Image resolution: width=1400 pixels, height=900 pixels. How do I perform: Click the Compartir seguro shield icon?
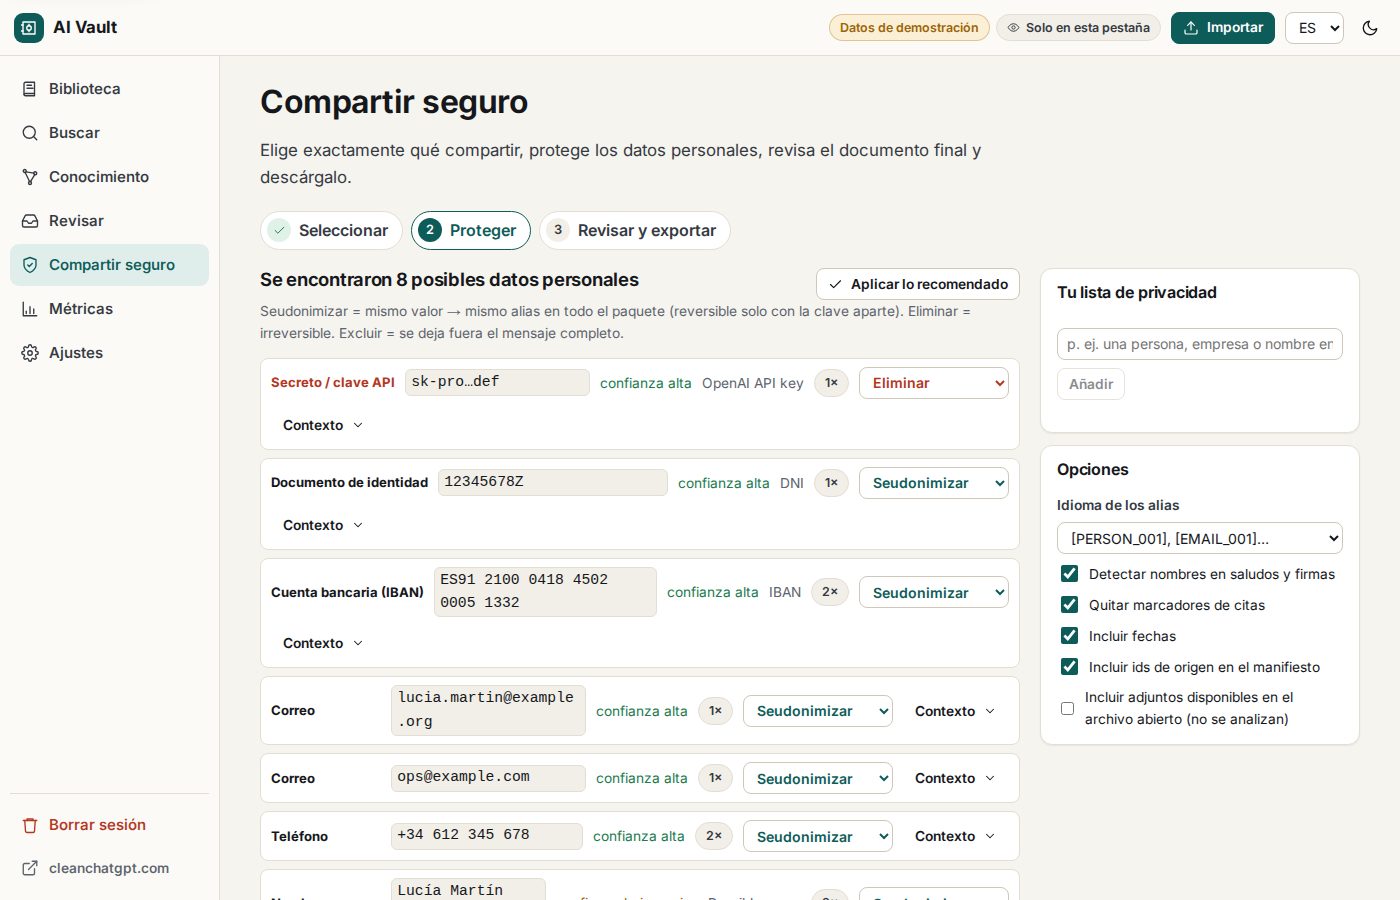[30, 265]
